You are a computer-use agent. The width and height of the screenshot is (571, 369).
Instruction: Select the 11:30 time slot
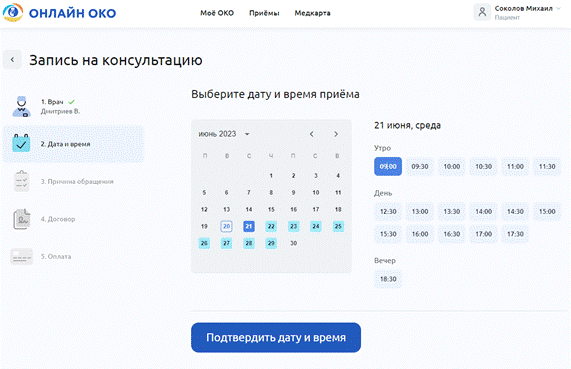[x=547, y=166]
